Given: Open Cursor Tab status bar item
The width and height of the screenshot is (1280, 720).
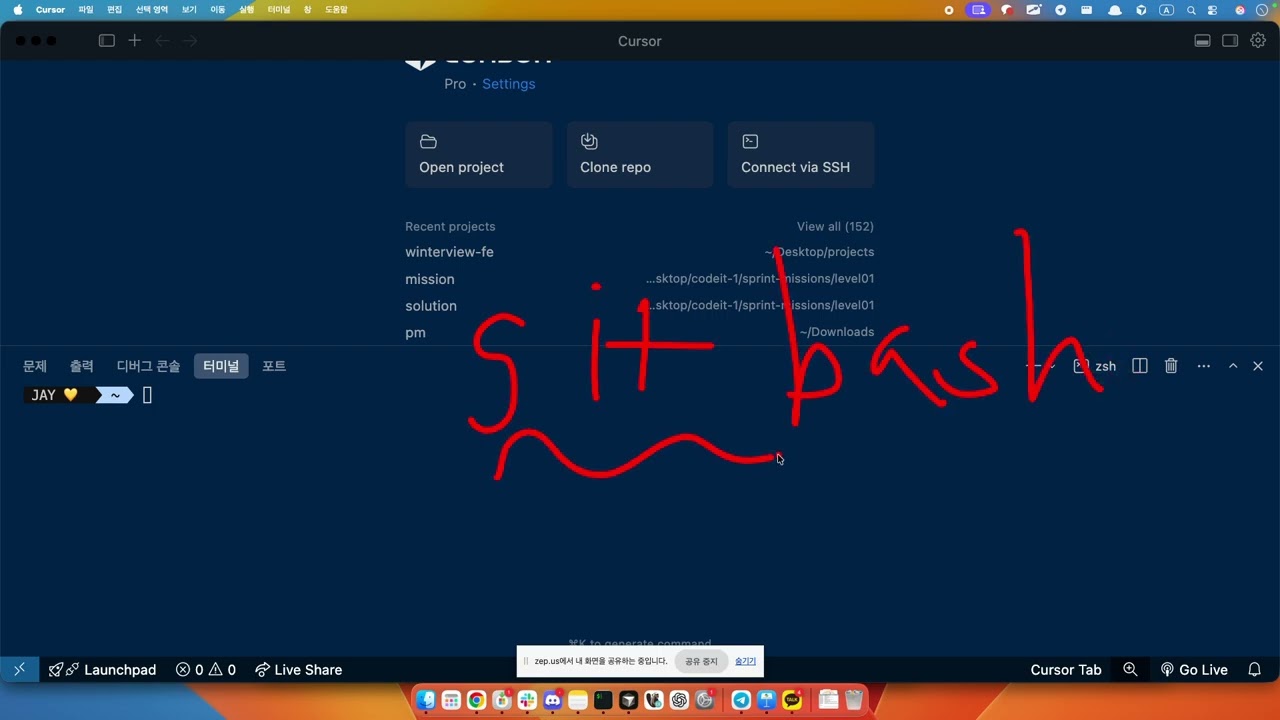Looking at the screenshot, I should [1066, 670].
